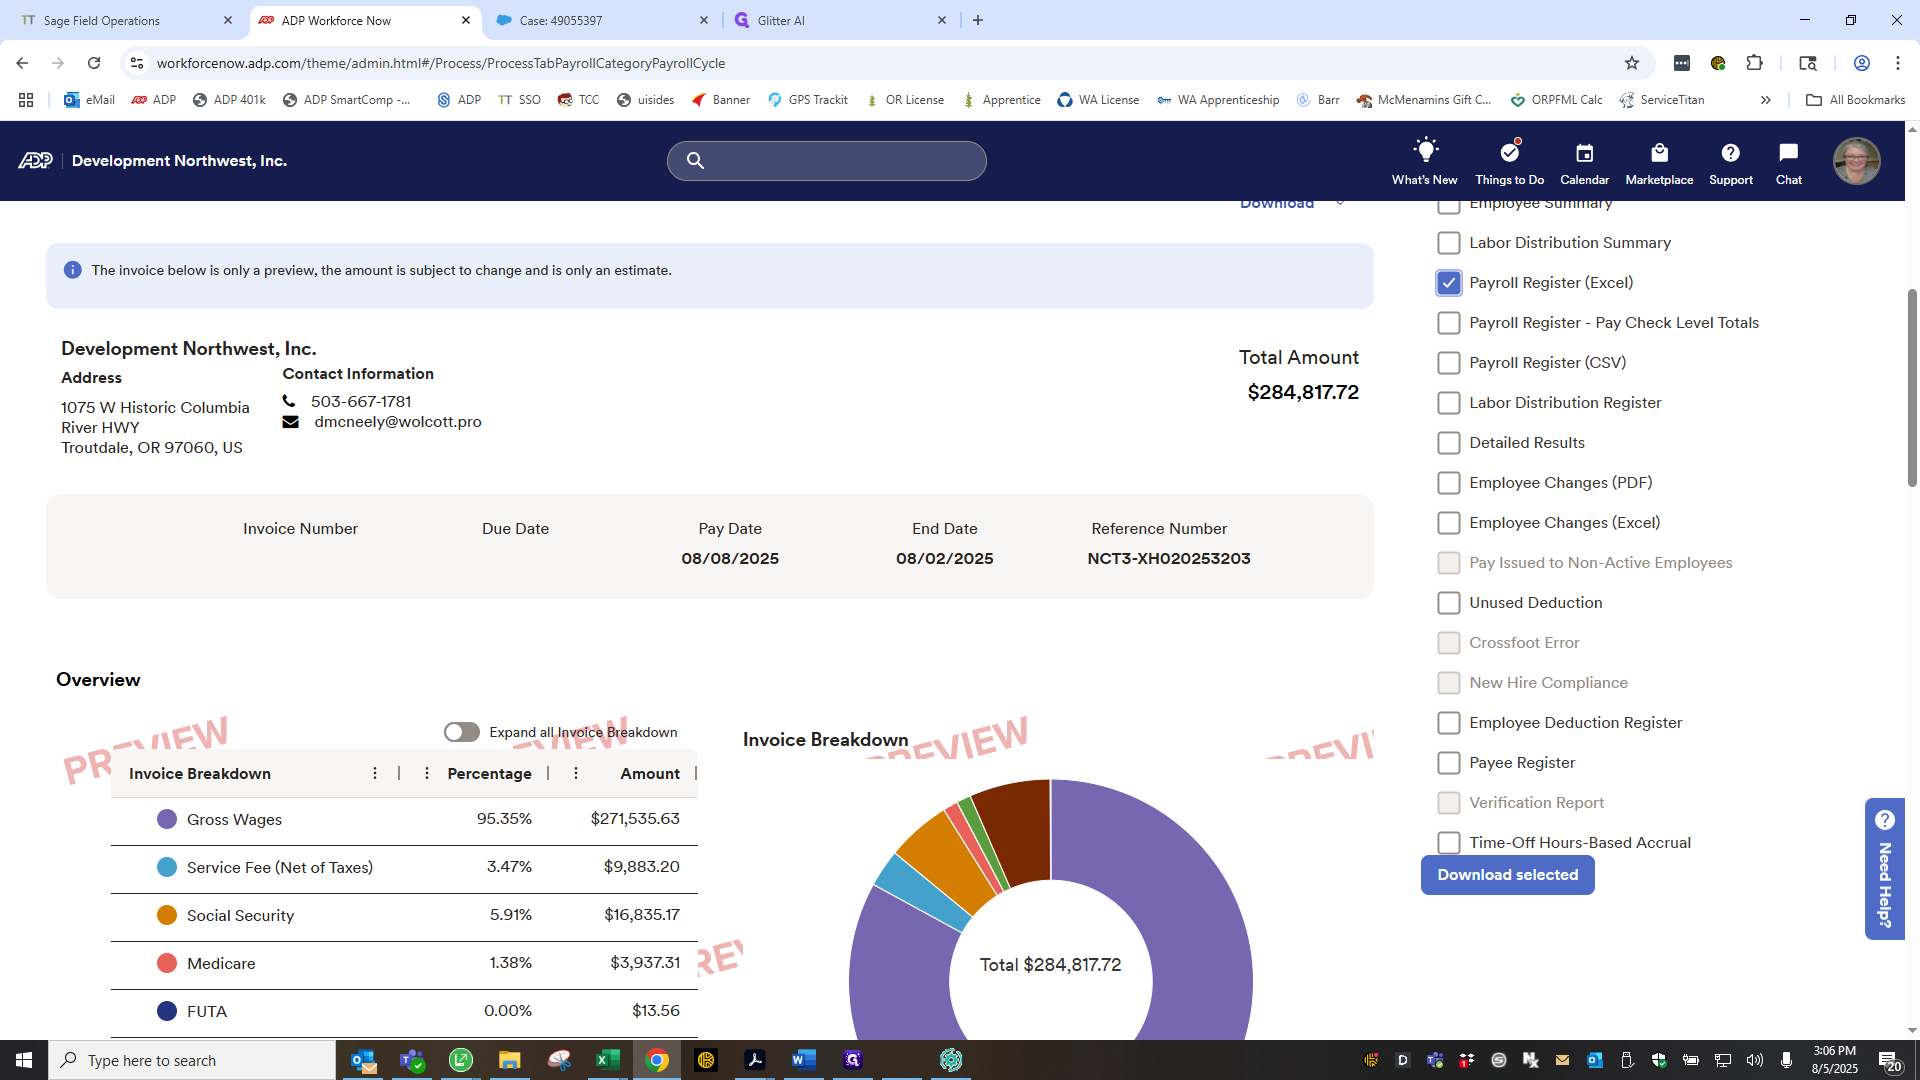Click the ADP search input field
This screenshot has height=1080, width=1920.
pos(826,161)
